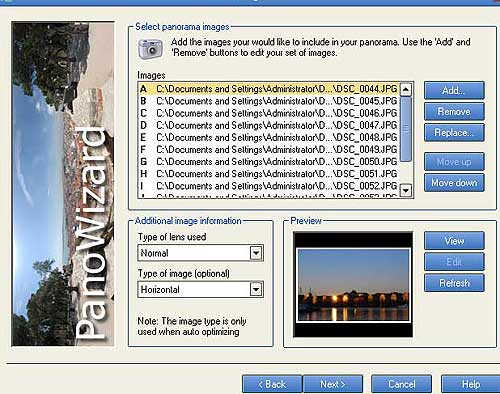This screenshot has width=500, height=394.
Task: Click the PanoWizard banner image
Action: 63,184
